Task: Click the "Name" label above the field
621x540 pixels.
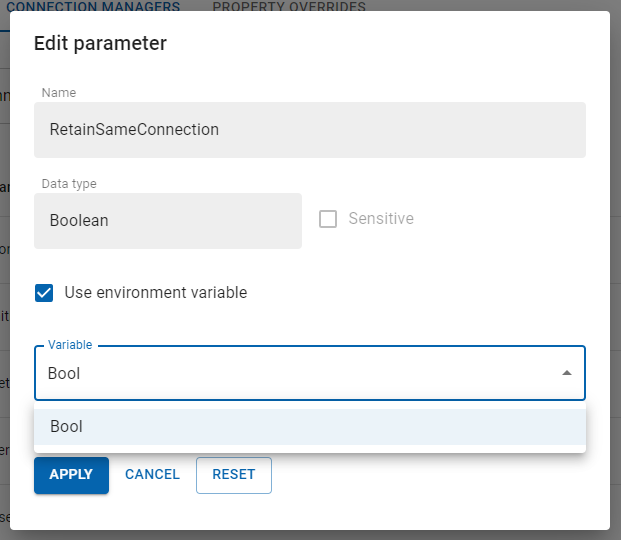Action: tap(59, 93)
